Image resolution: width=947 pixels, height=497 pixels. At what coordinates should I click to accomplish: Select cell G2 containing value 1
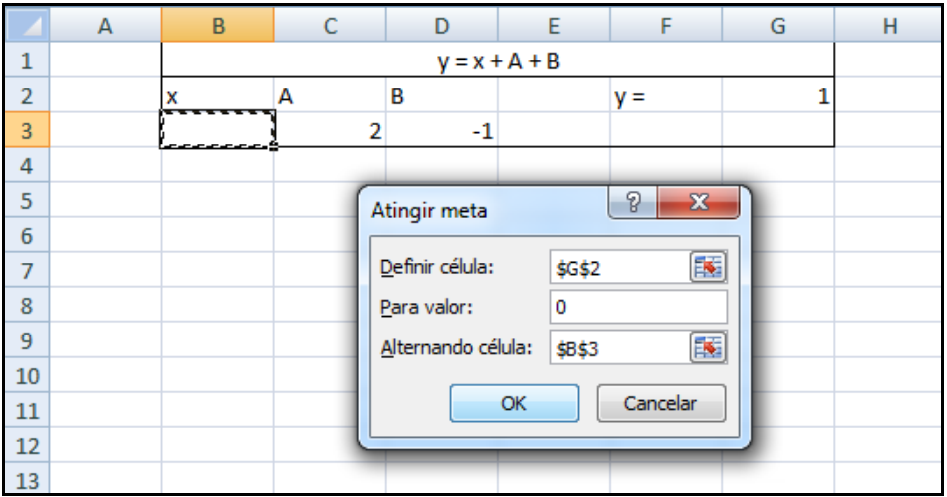[777, 97]
